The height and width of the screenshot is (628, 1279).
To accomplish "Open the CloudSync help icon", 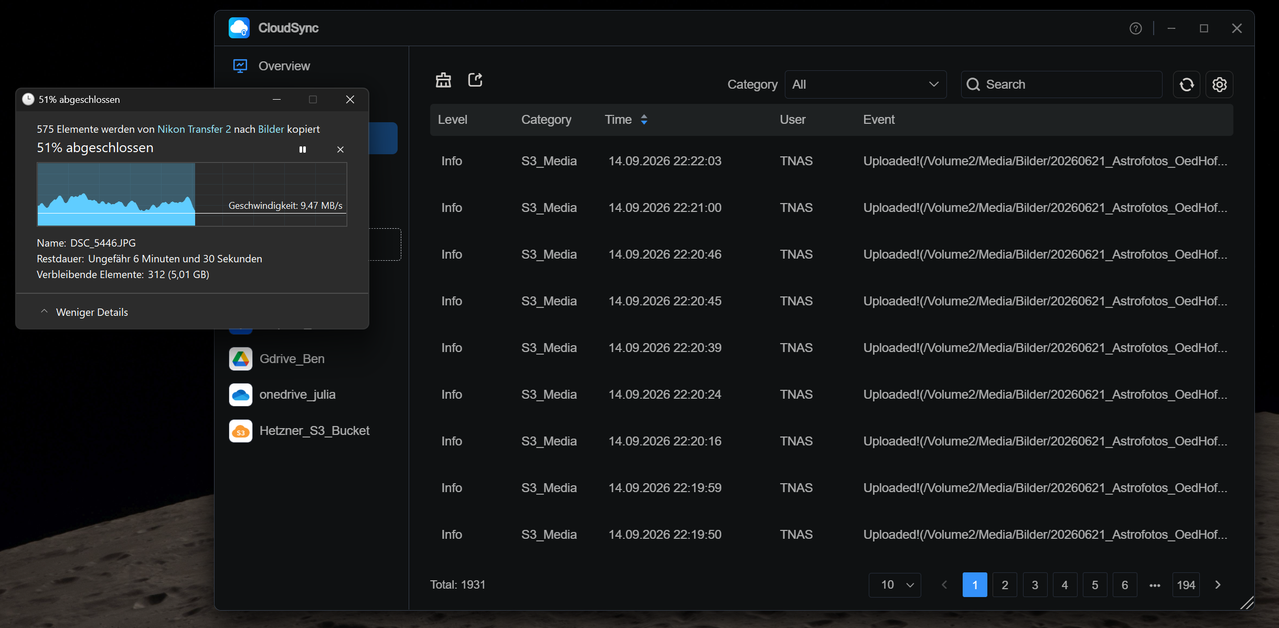I will point(1136,29).
